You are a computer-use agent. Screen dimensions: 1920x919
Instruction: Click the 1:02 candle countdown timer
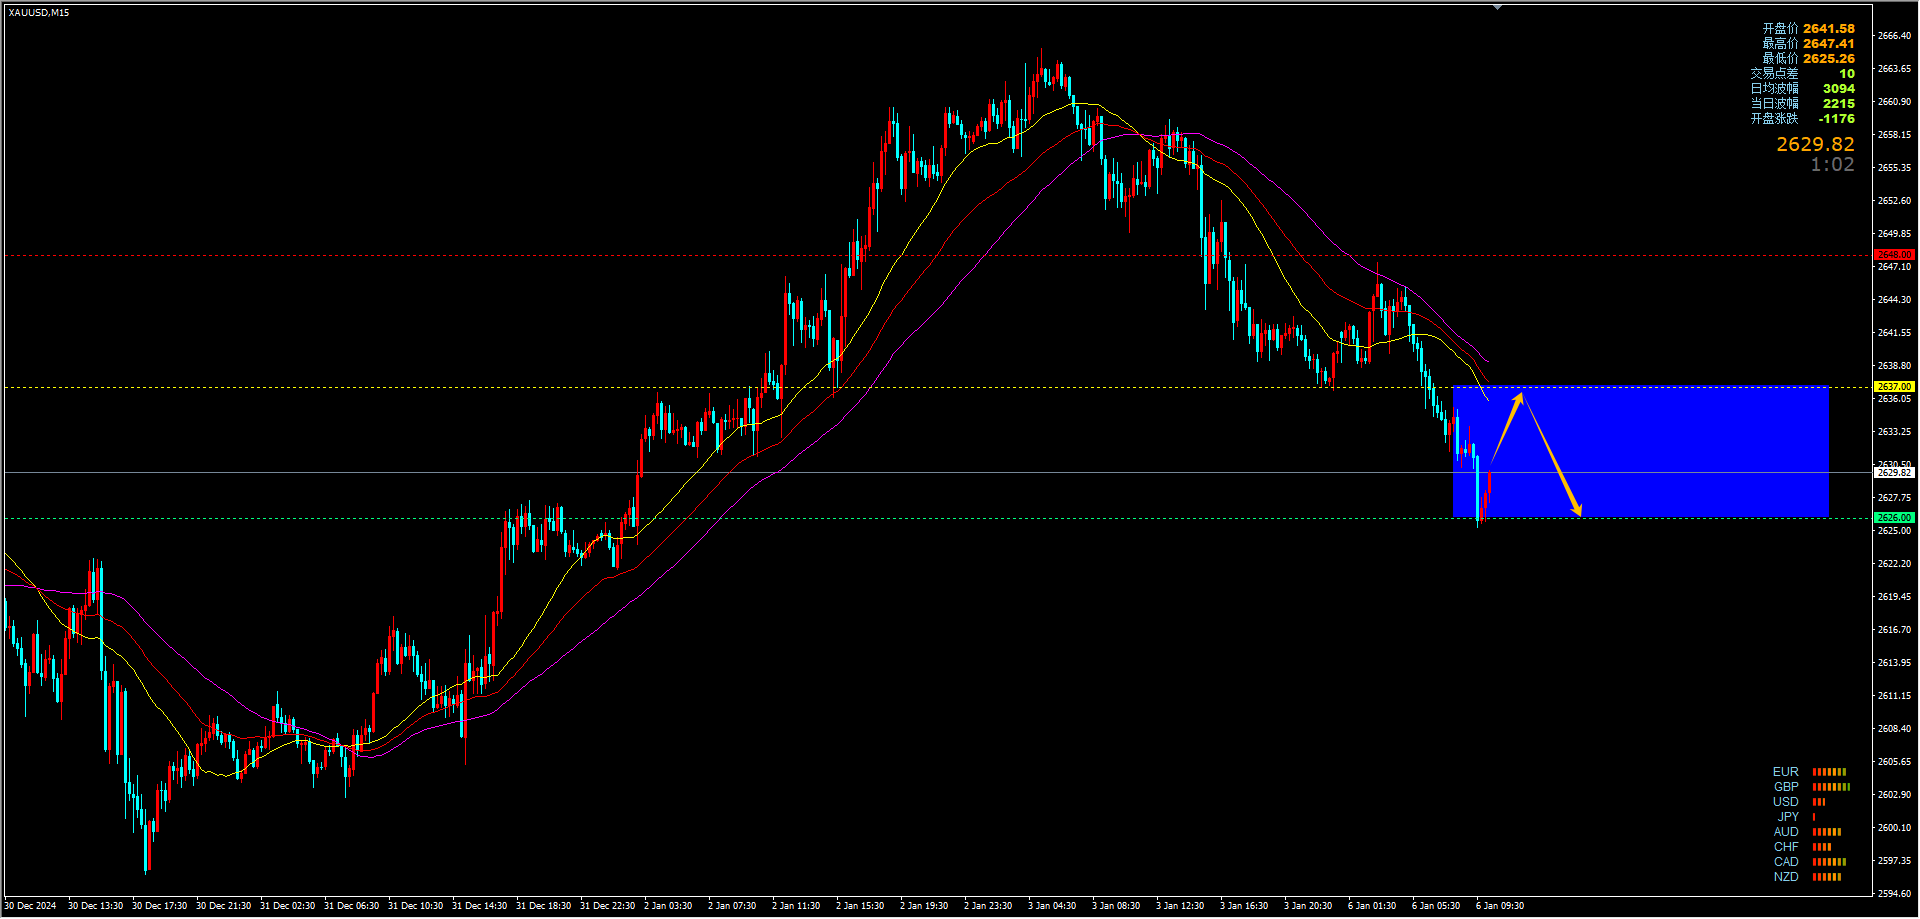1832,165
